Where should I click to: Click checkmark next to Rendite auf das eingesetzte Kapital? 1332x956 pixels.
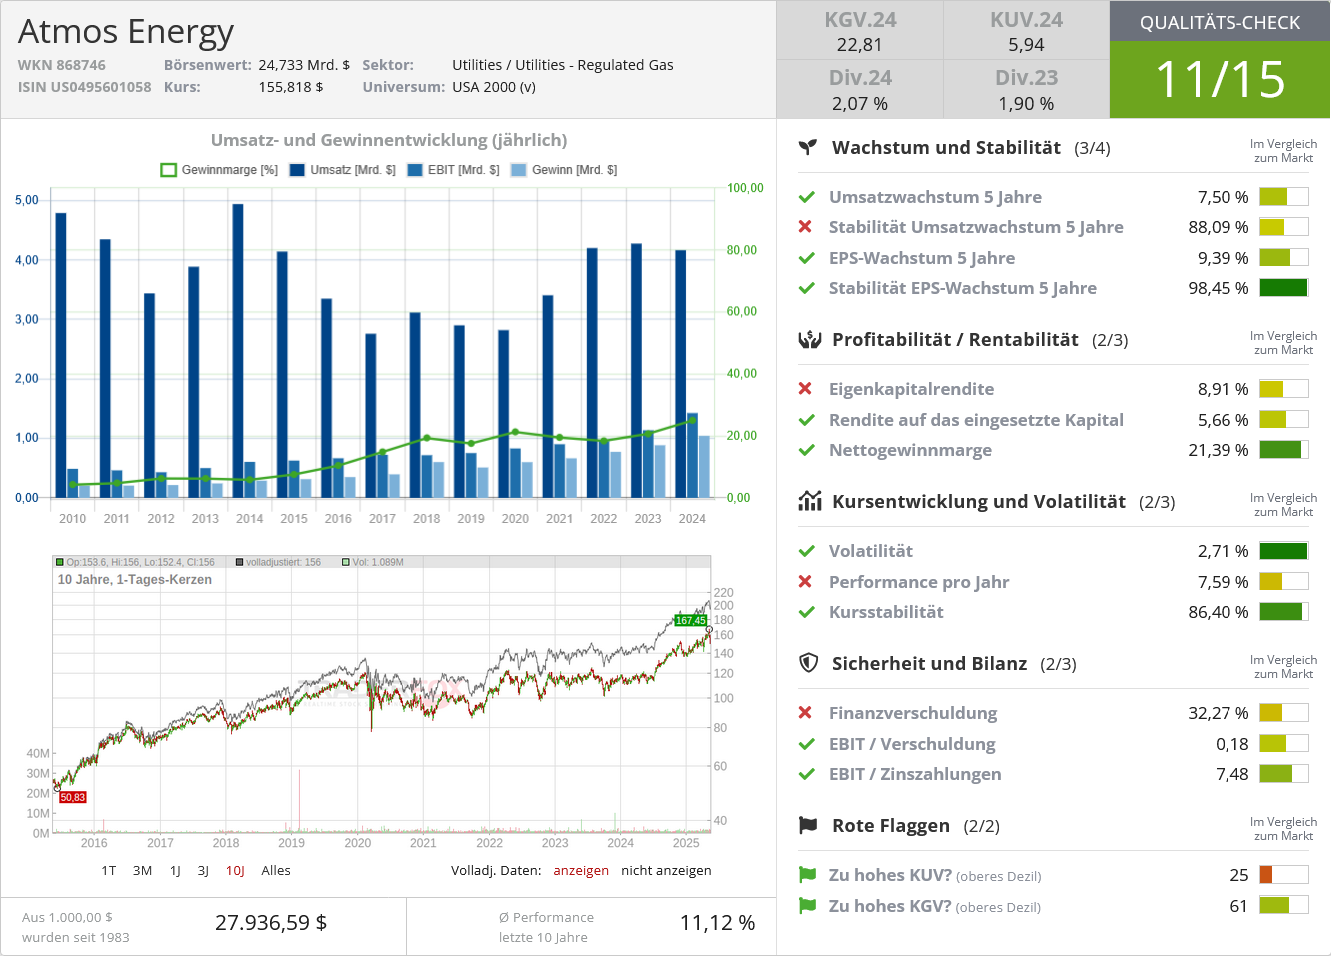(806, 420)
